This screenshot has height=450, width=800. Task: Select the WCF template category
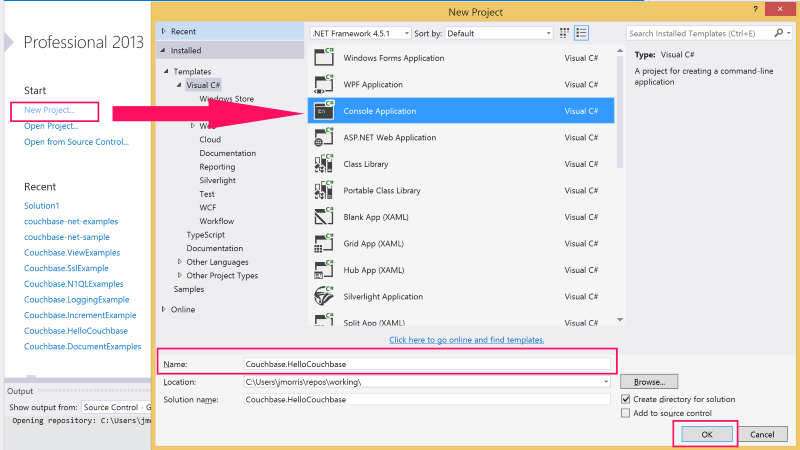[x=208, y=208]
